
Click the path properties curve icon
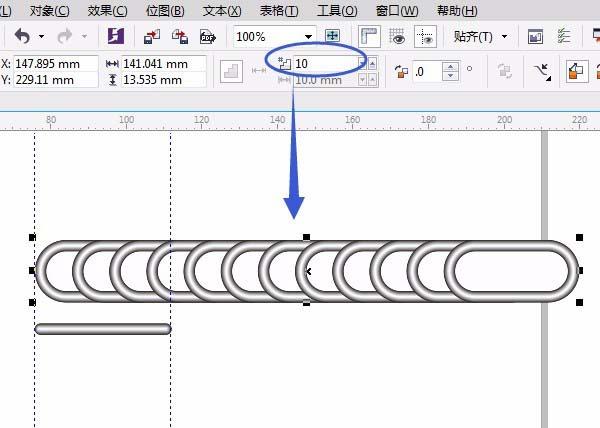[x=544, y=72]
